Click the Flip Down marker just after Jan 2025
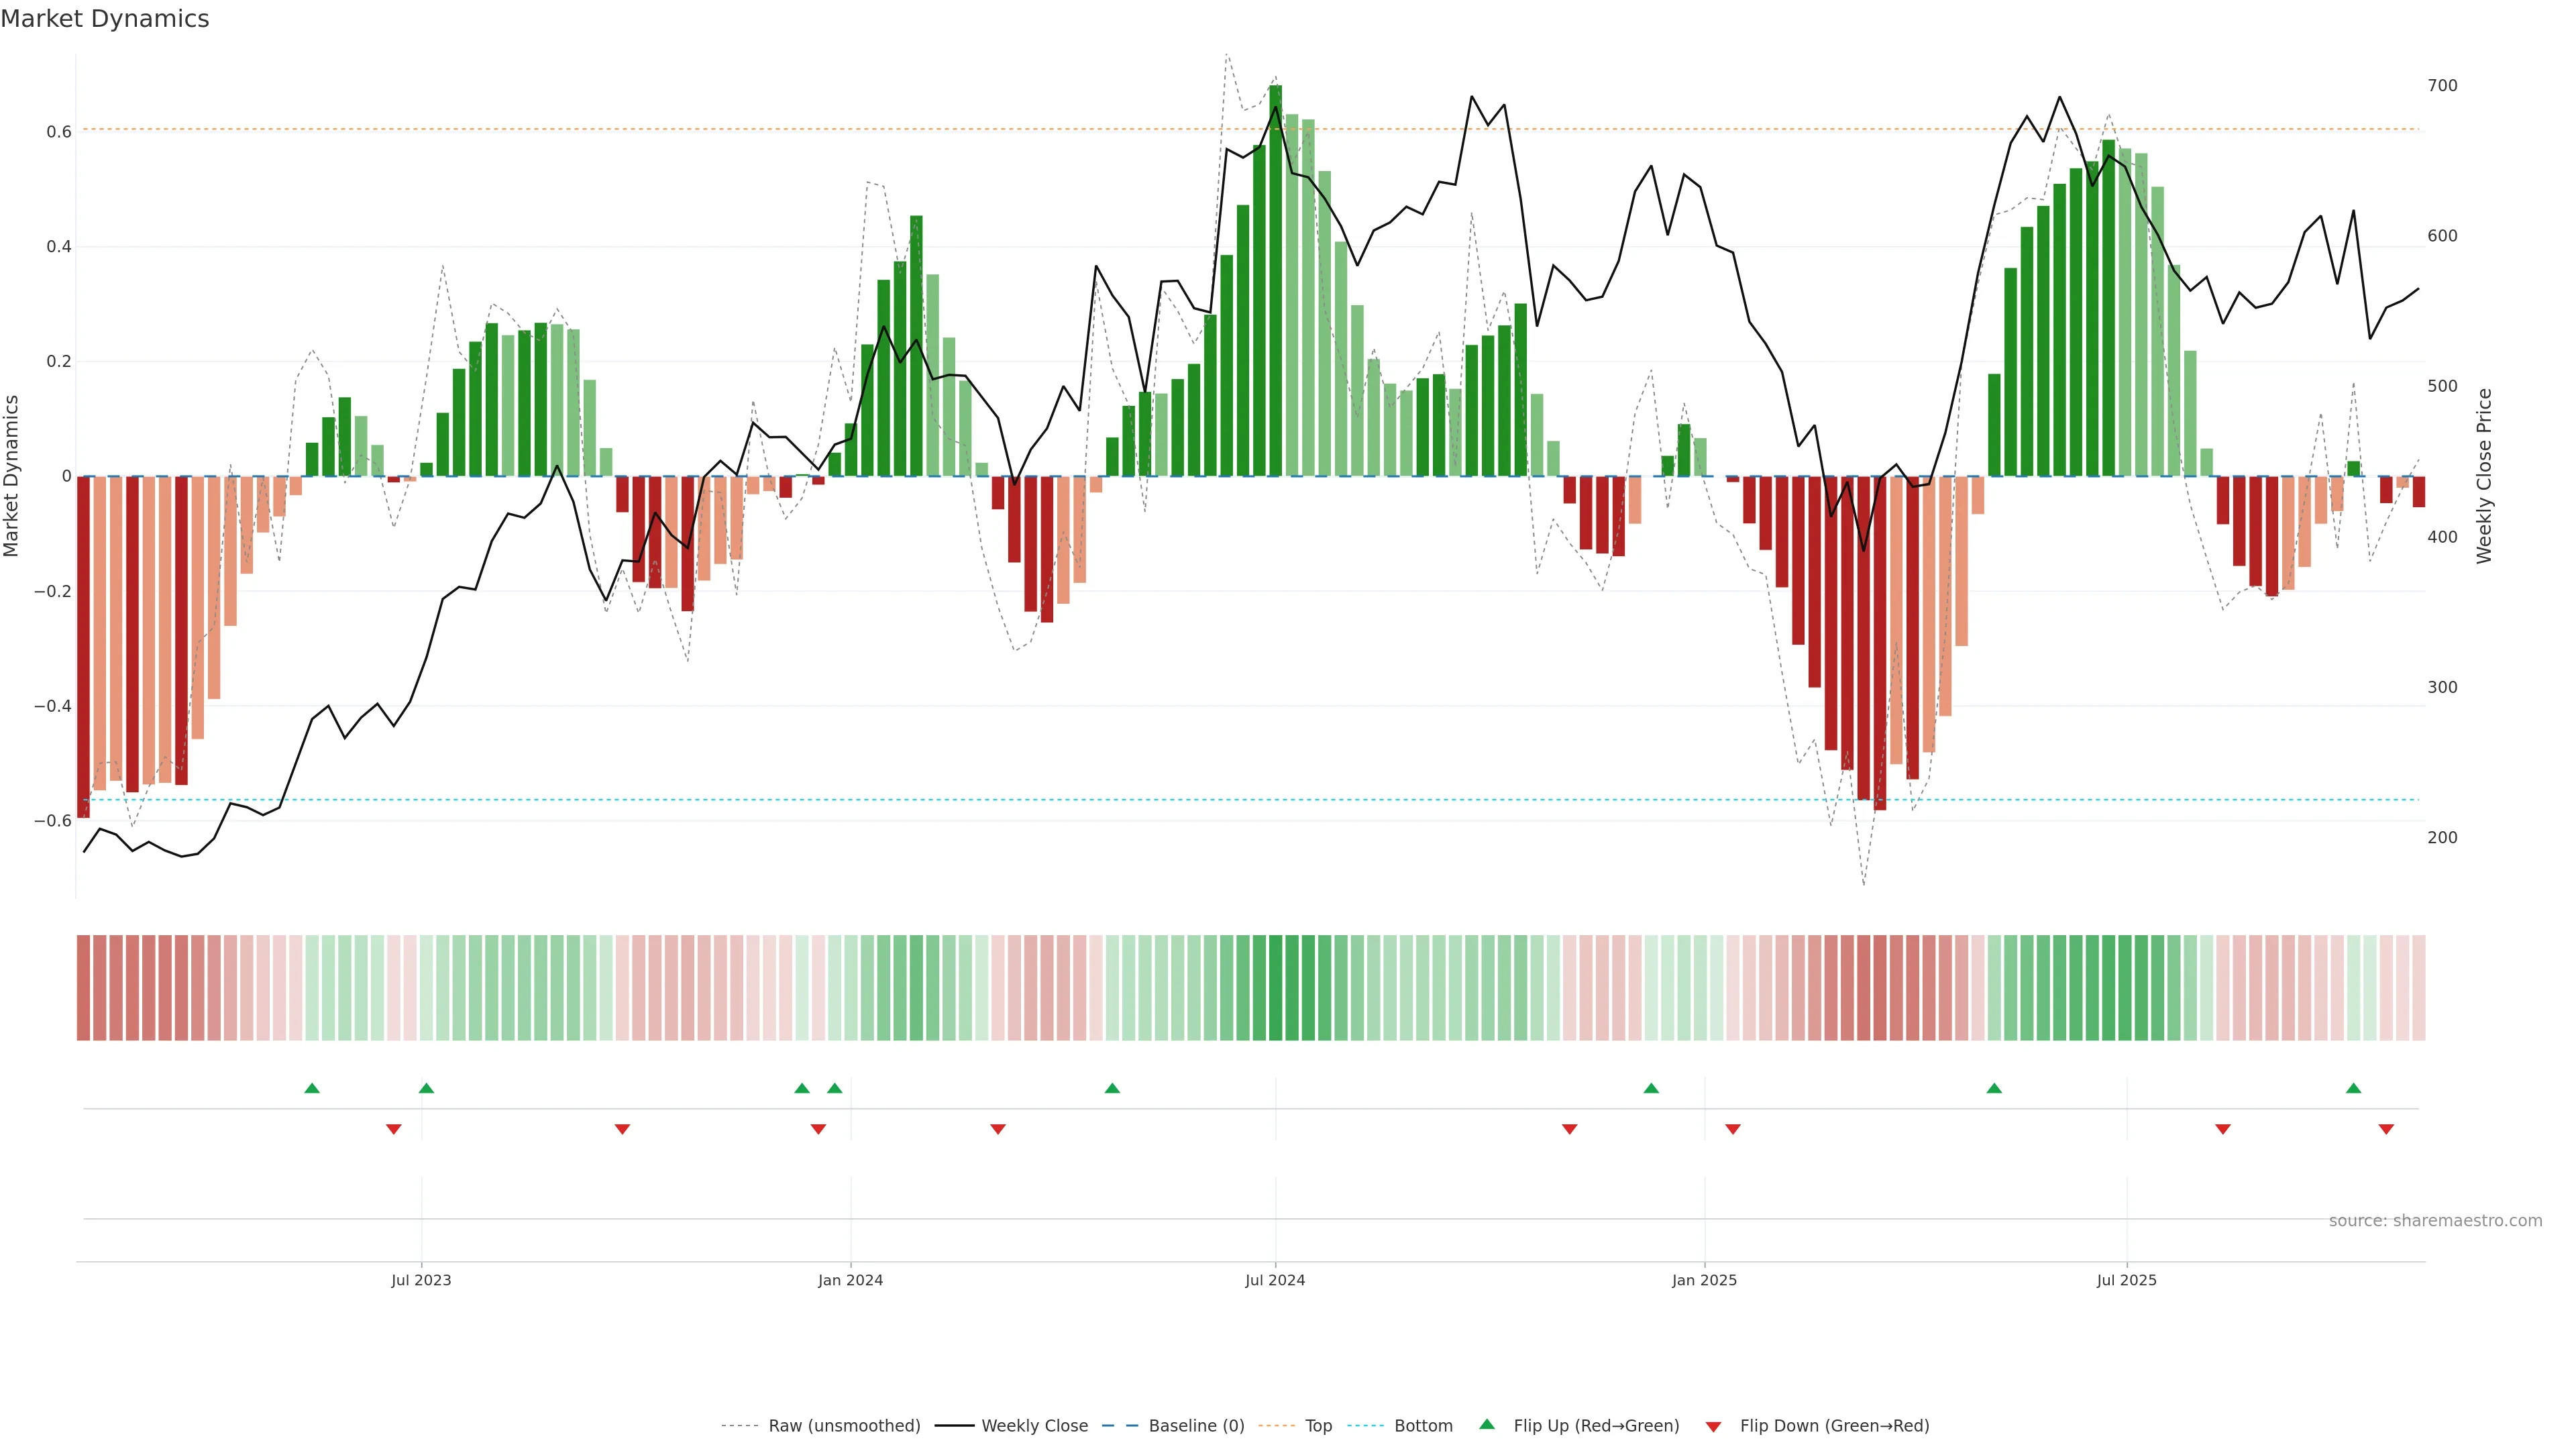The image size is (2576, 1449). coord(1733,1129)
